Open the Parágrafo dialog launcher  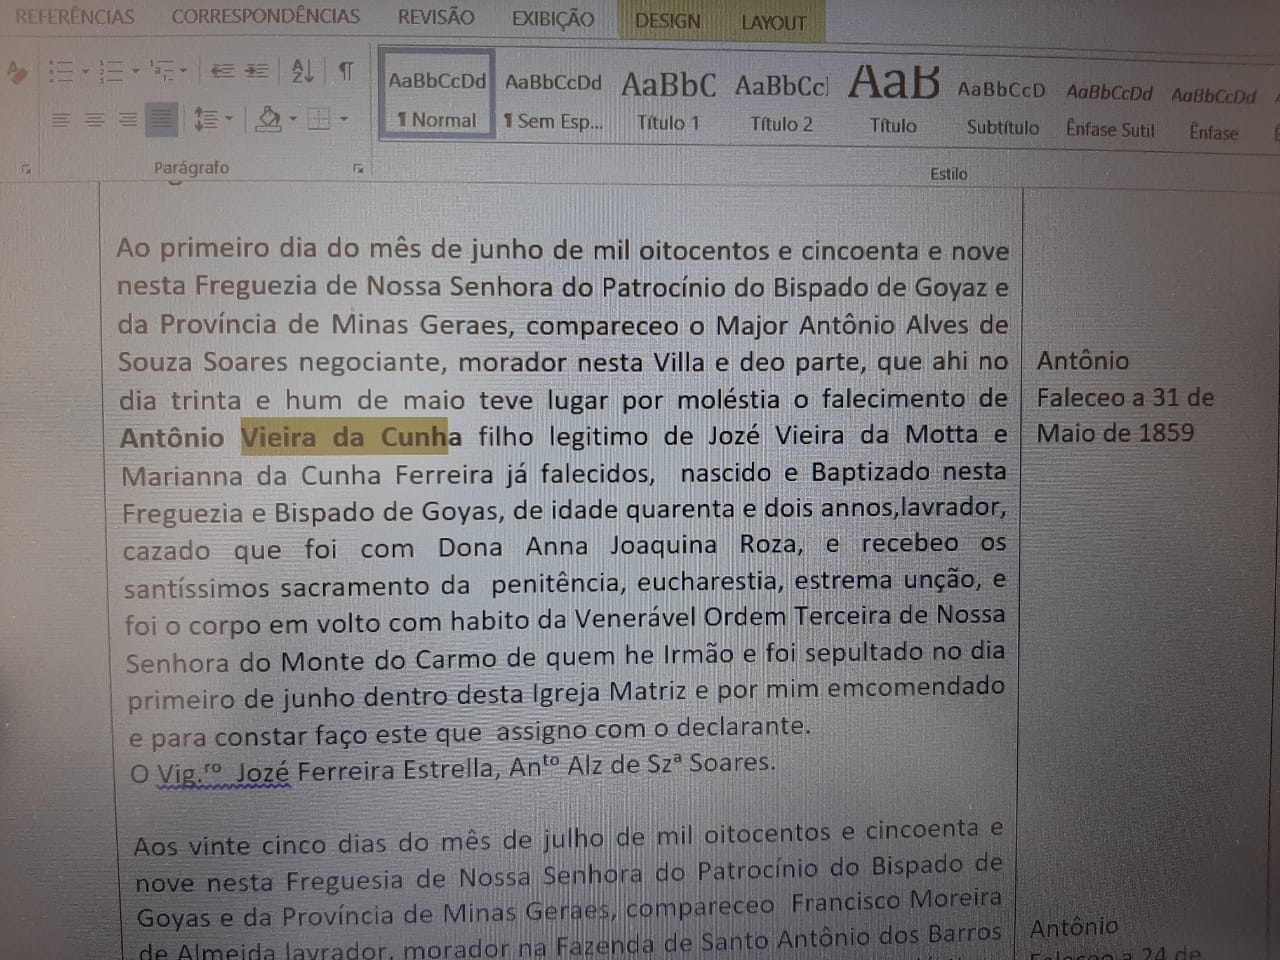(x=359, y=169)
